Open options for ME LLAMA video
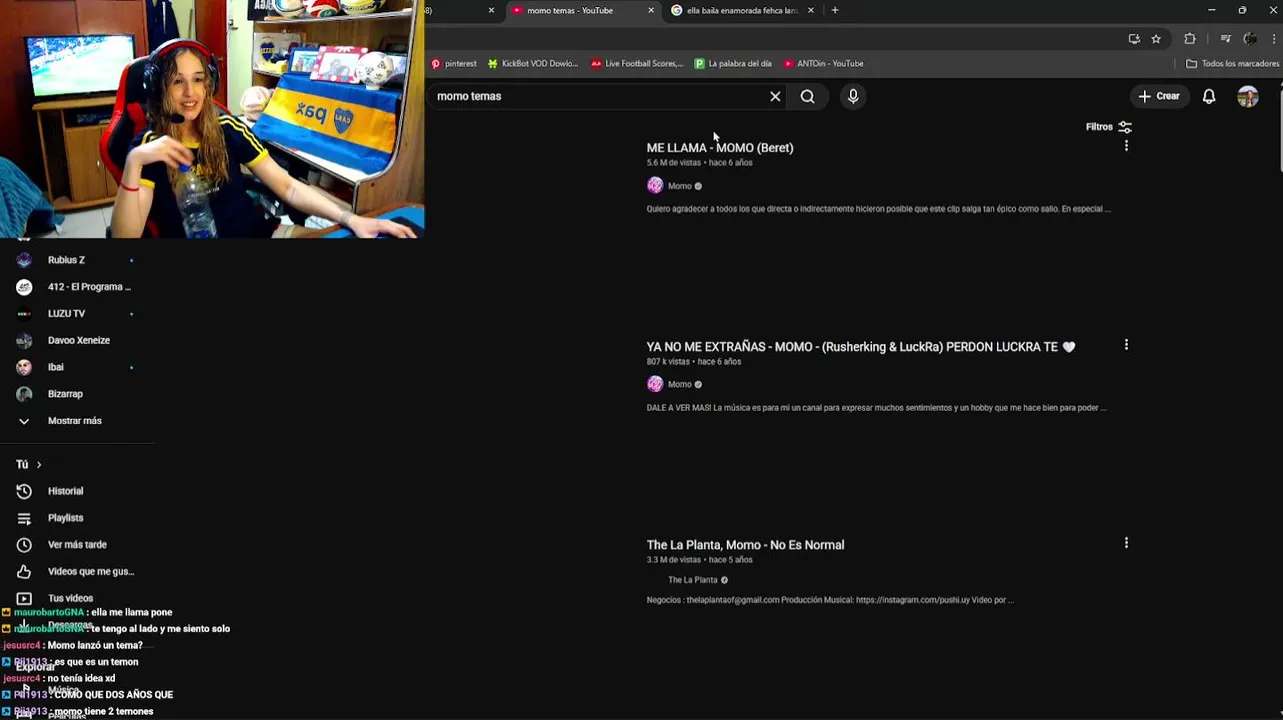This screenshot has height=720, width=1283. point(1126,146)
